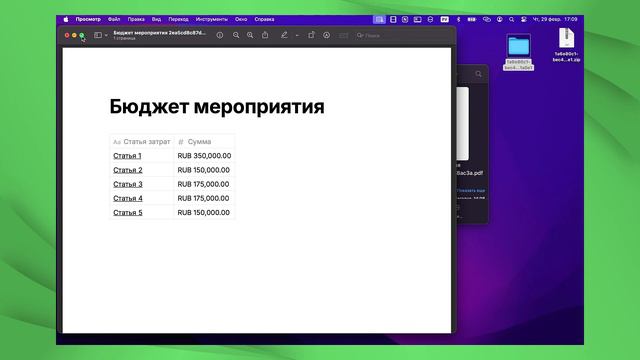Rotate the page with the rotate icon
Viewport: 640px width, 360px height.
311,35
